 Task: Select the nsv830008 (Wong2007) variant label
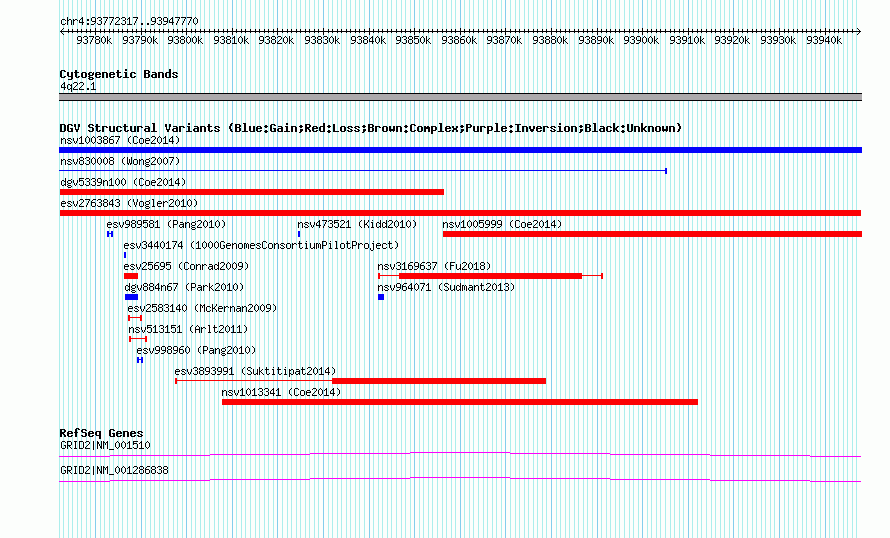(120, 161)
